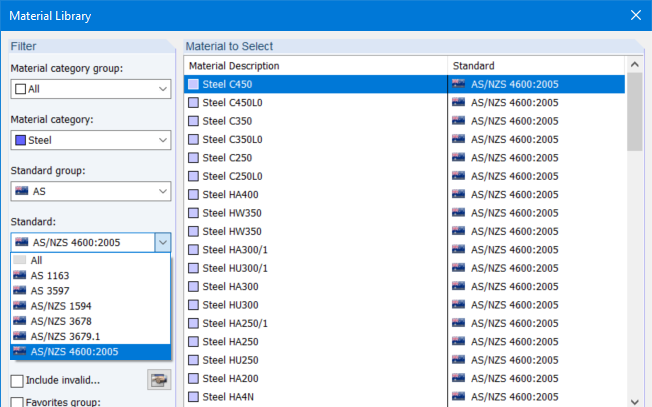The height and width of the screenshot is (407, 652).
Task: Click the material list scrollbar thumb
Action: click(635, 112)
